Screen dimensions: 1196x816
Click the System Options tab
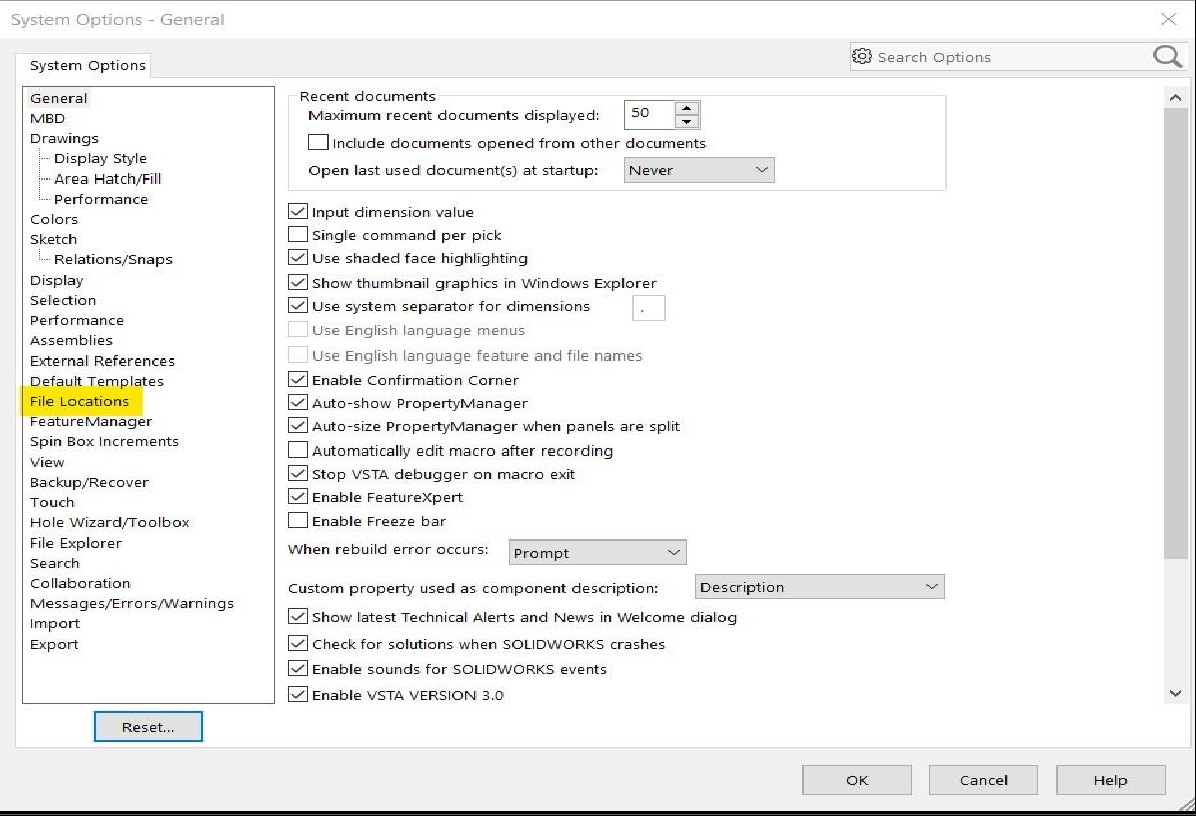point(88,66)
